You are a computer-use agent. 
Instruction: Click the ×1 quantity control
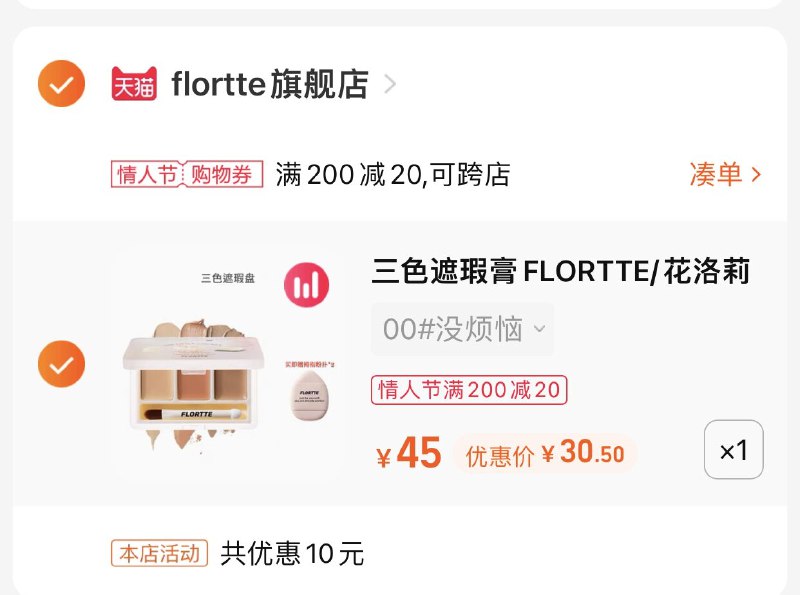point(735,450)
